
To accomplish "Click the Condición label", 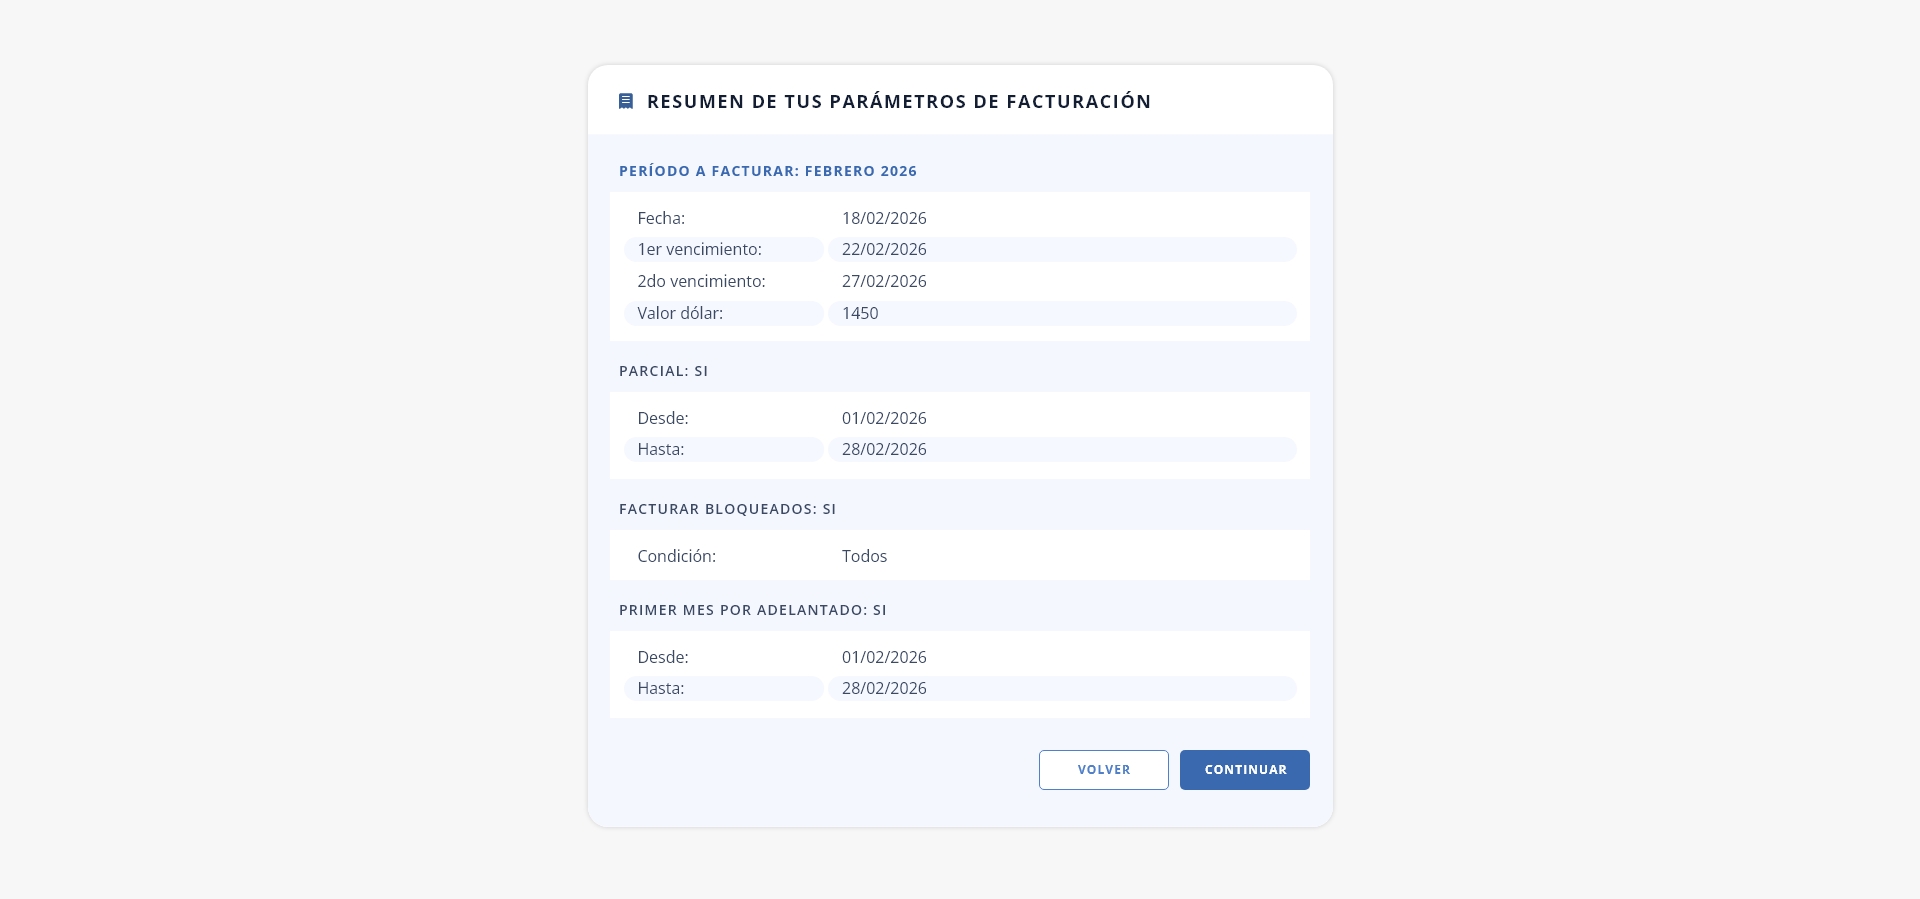I will coord(676,556).
